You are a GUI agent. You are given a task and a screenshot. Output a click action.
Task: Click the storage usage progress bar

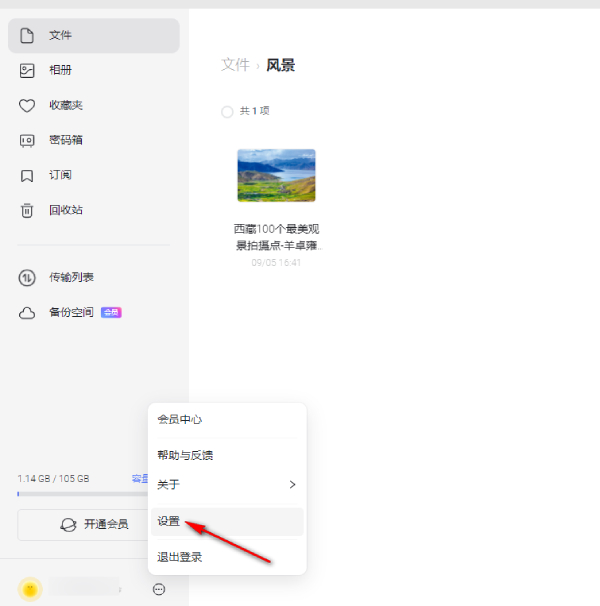coord(80,494)
